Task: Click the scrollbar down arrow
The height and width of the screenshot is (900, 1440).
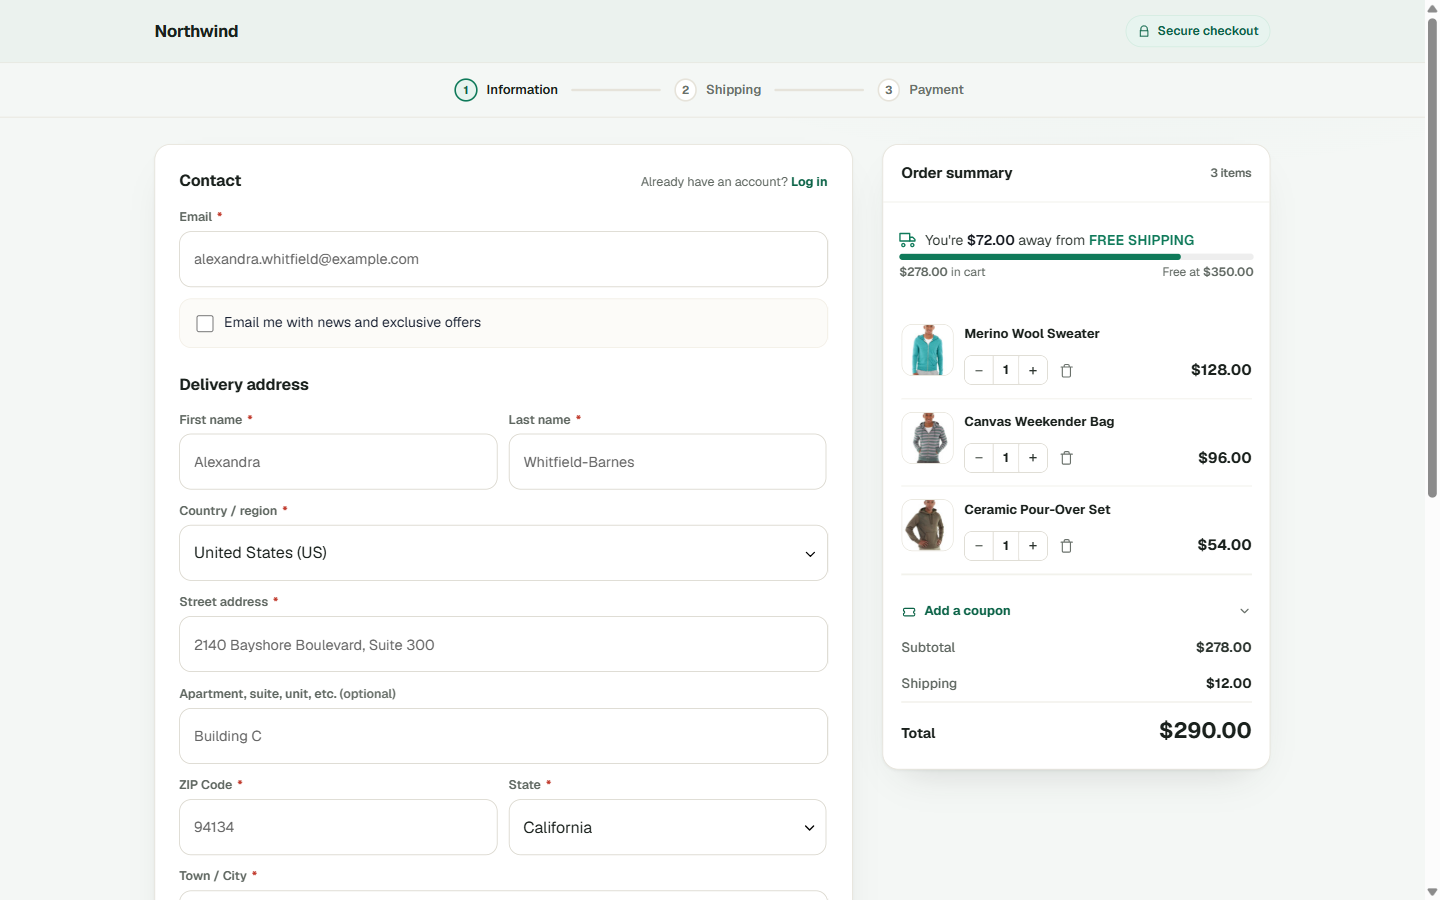Action: coord(1432,892)
